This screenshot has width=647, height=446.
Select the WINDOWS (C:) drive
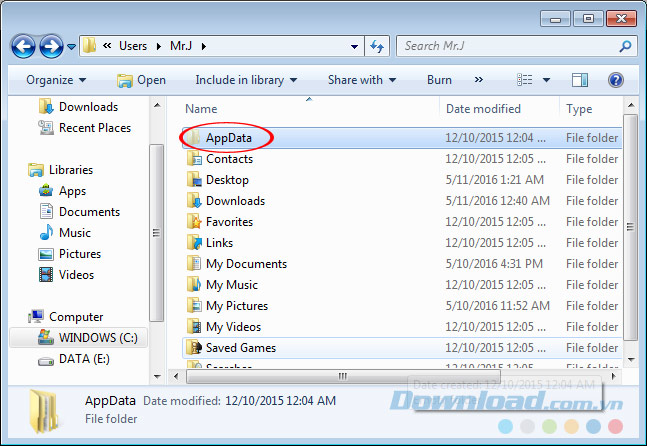click(x=78, y=338)
